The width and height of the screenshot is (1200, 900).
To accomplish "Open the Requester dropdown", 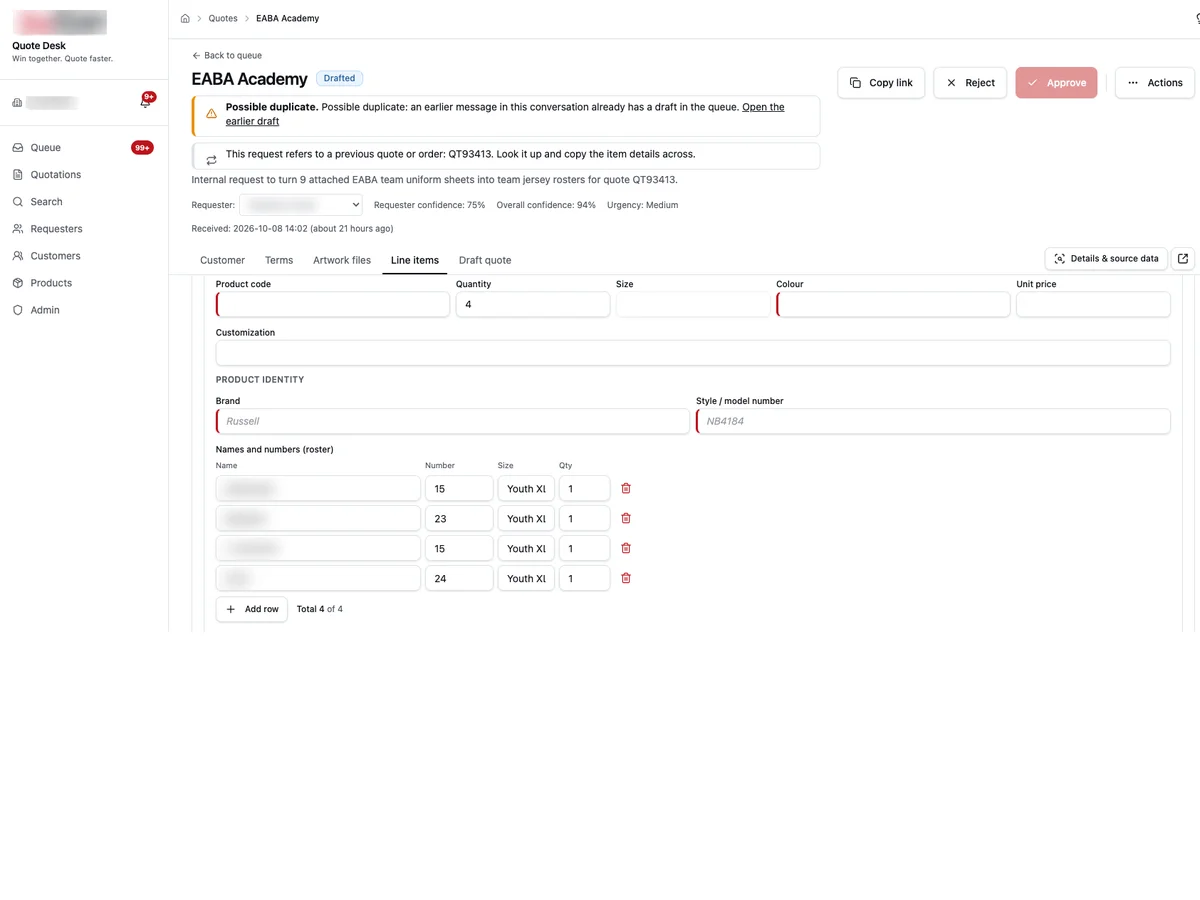I will tap(301, 205).
